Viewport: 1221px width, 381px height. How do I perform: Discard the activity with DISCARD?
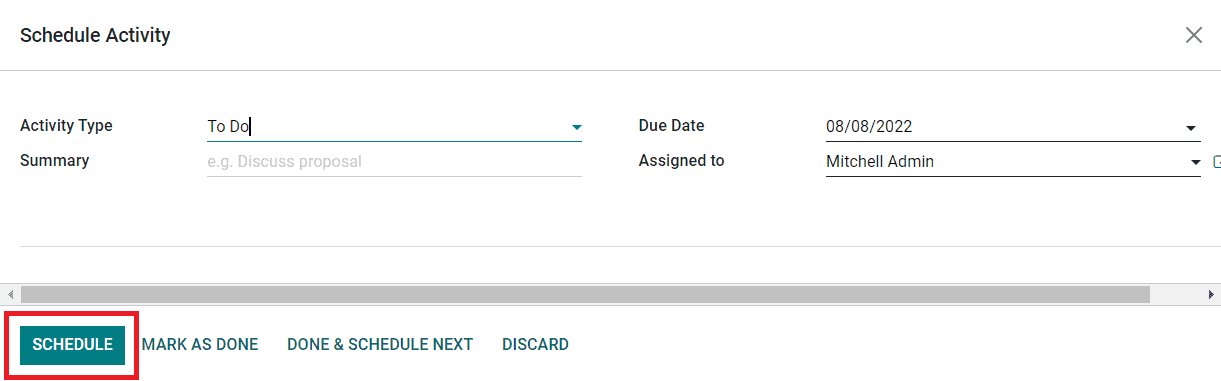[x=535, y=344]
